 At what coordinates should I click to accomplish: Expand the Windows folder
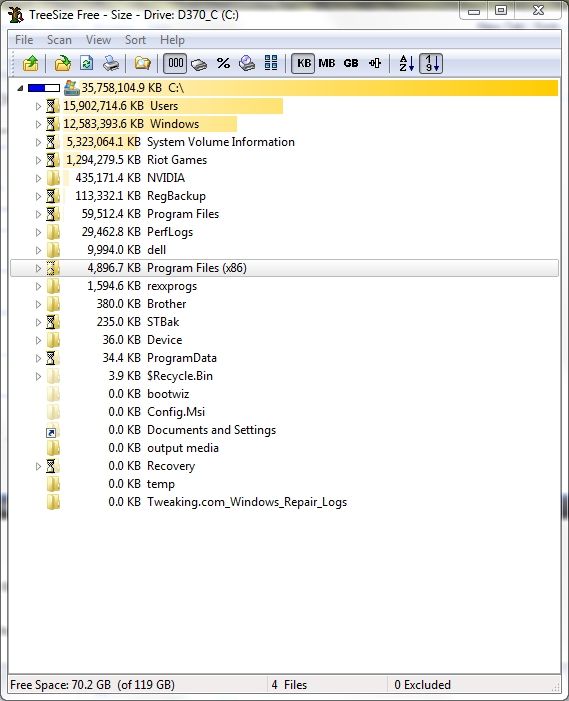pos(38,124)
